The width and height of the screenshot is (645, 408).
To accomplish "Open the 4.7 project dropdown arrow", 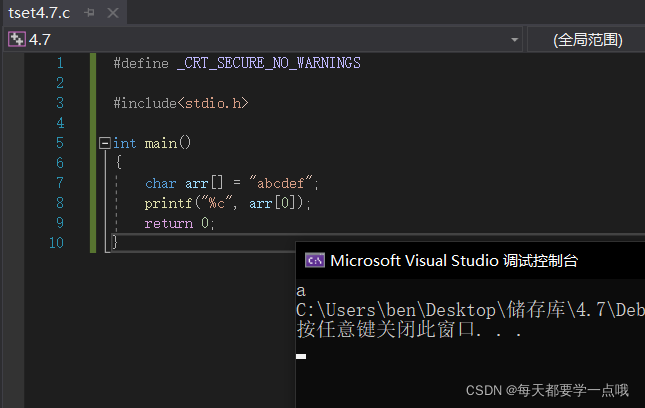I will coord(515,40).
